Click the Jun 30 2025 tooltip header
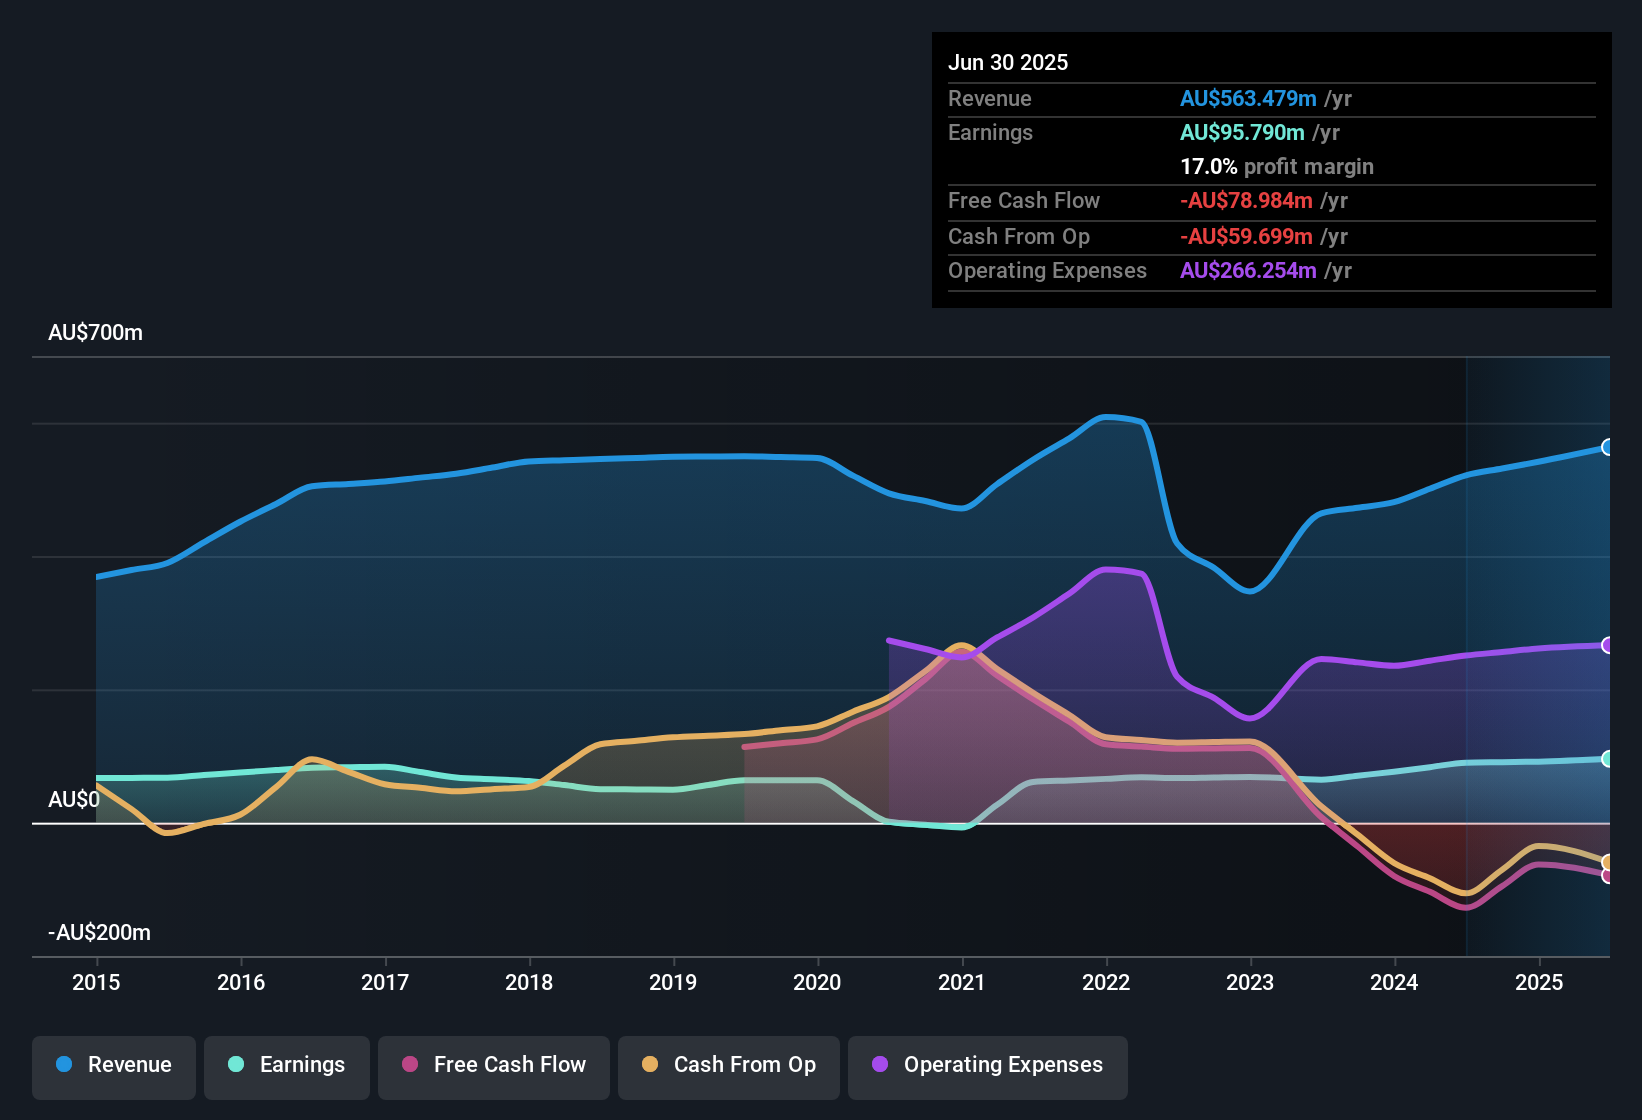This screenshot has height=1120, width=1642. point(1009,62)
